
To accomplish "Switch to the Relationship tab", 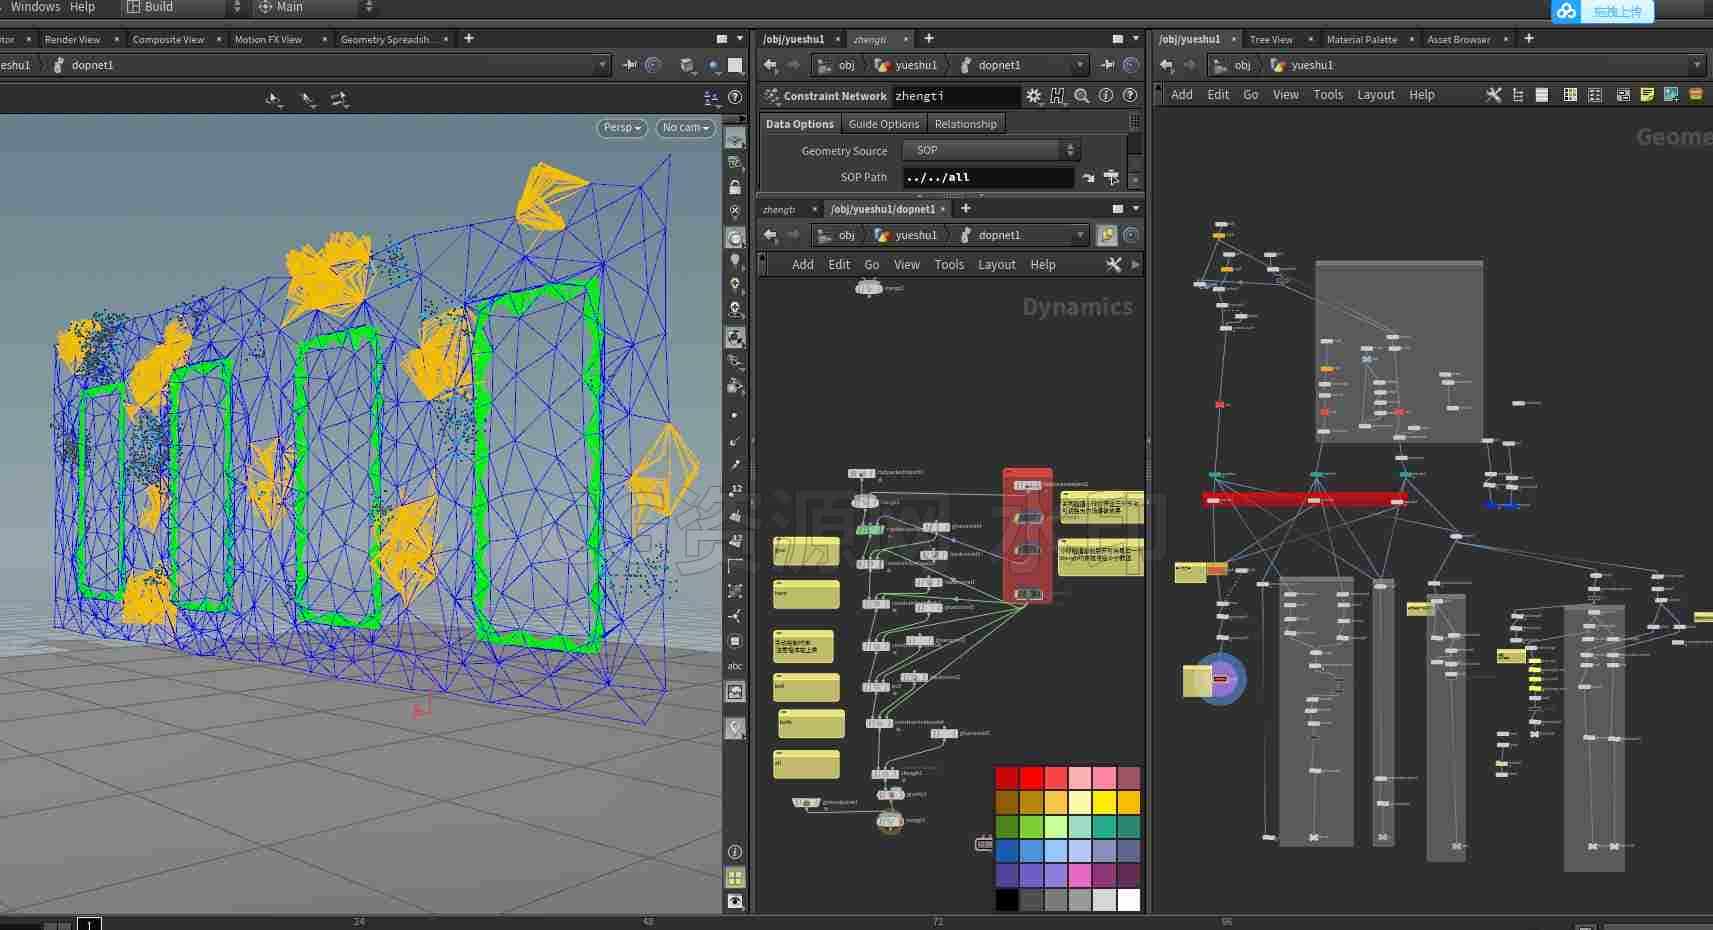I will click(966, 124).
